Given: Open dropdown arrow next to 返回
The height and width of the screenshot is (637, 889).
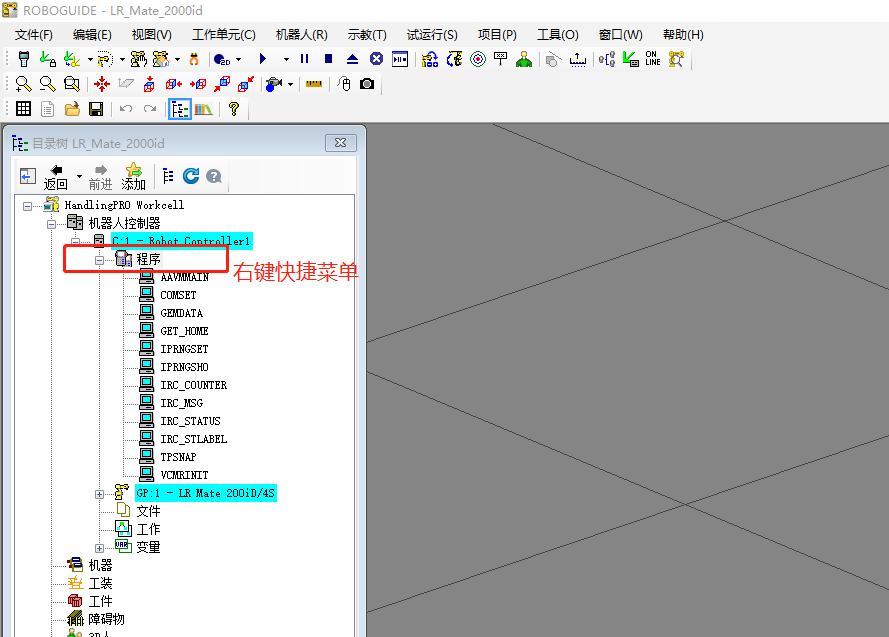Looking at the screenshot, I should pyautogui.click(x=79, y=177).
